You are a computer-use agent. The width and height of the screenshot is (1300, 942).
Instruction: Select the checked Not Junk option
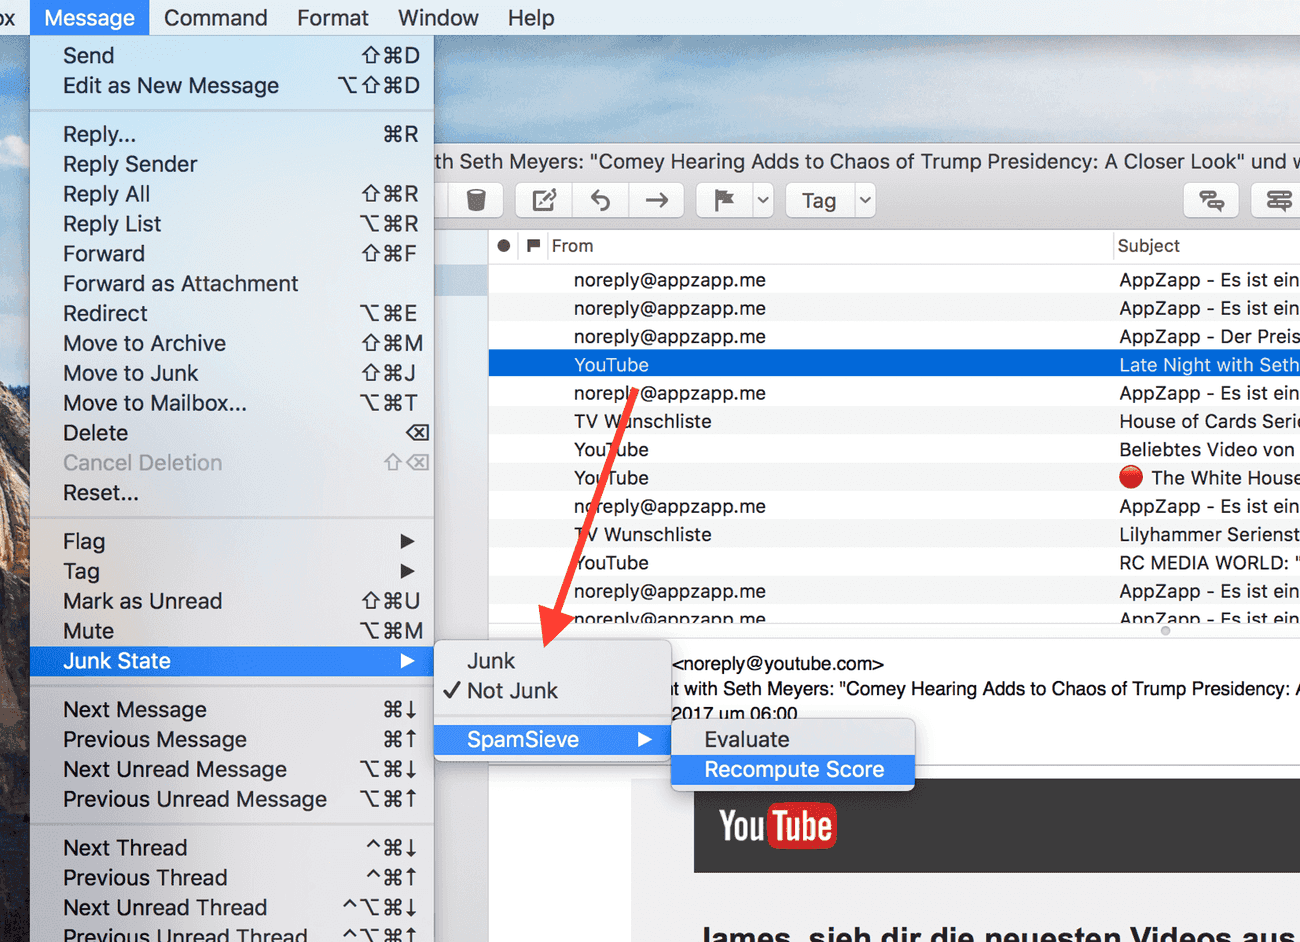click(x=552, y=691)
